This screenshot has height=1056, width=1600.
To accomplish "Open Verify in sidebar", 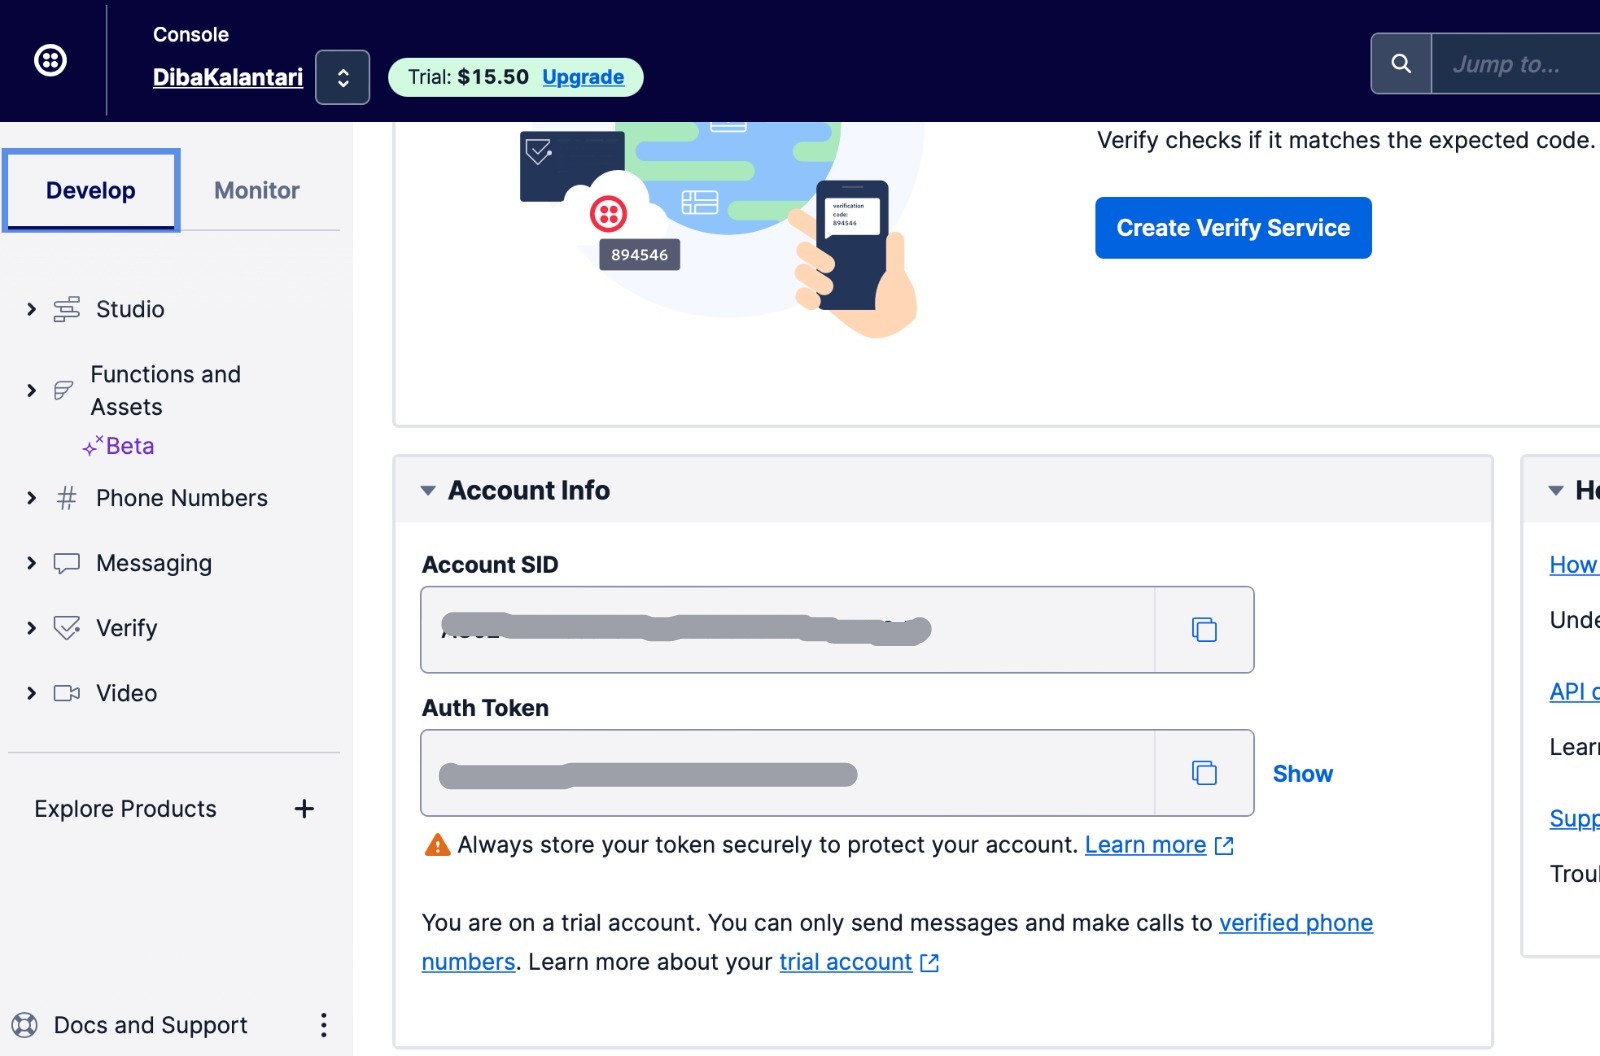I will [127, 628].
